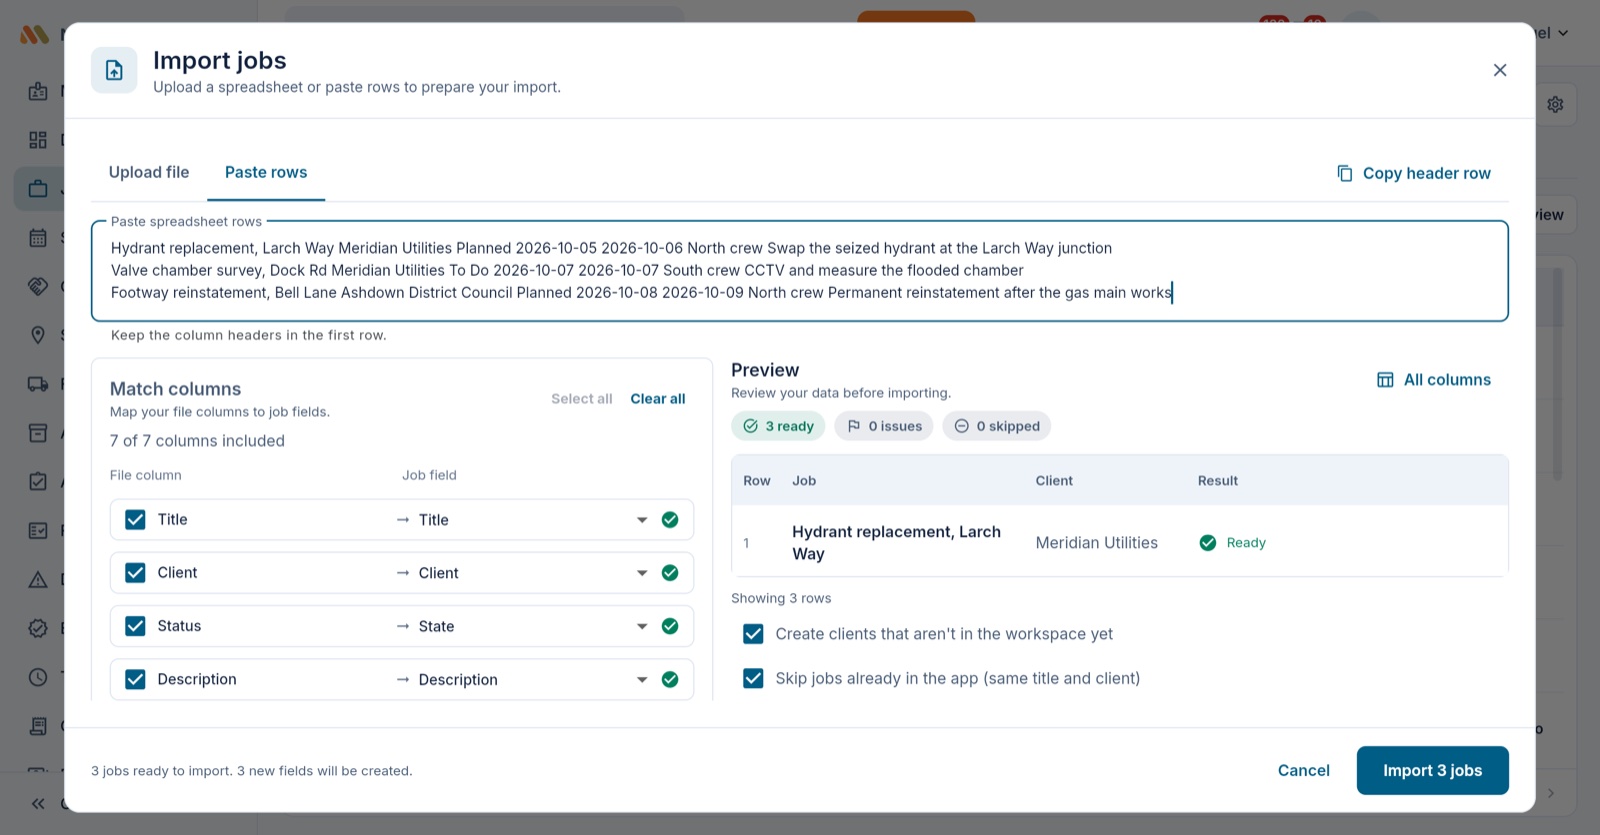Show All columns in preview
1600x835 pixels.
click(1433, 380)
